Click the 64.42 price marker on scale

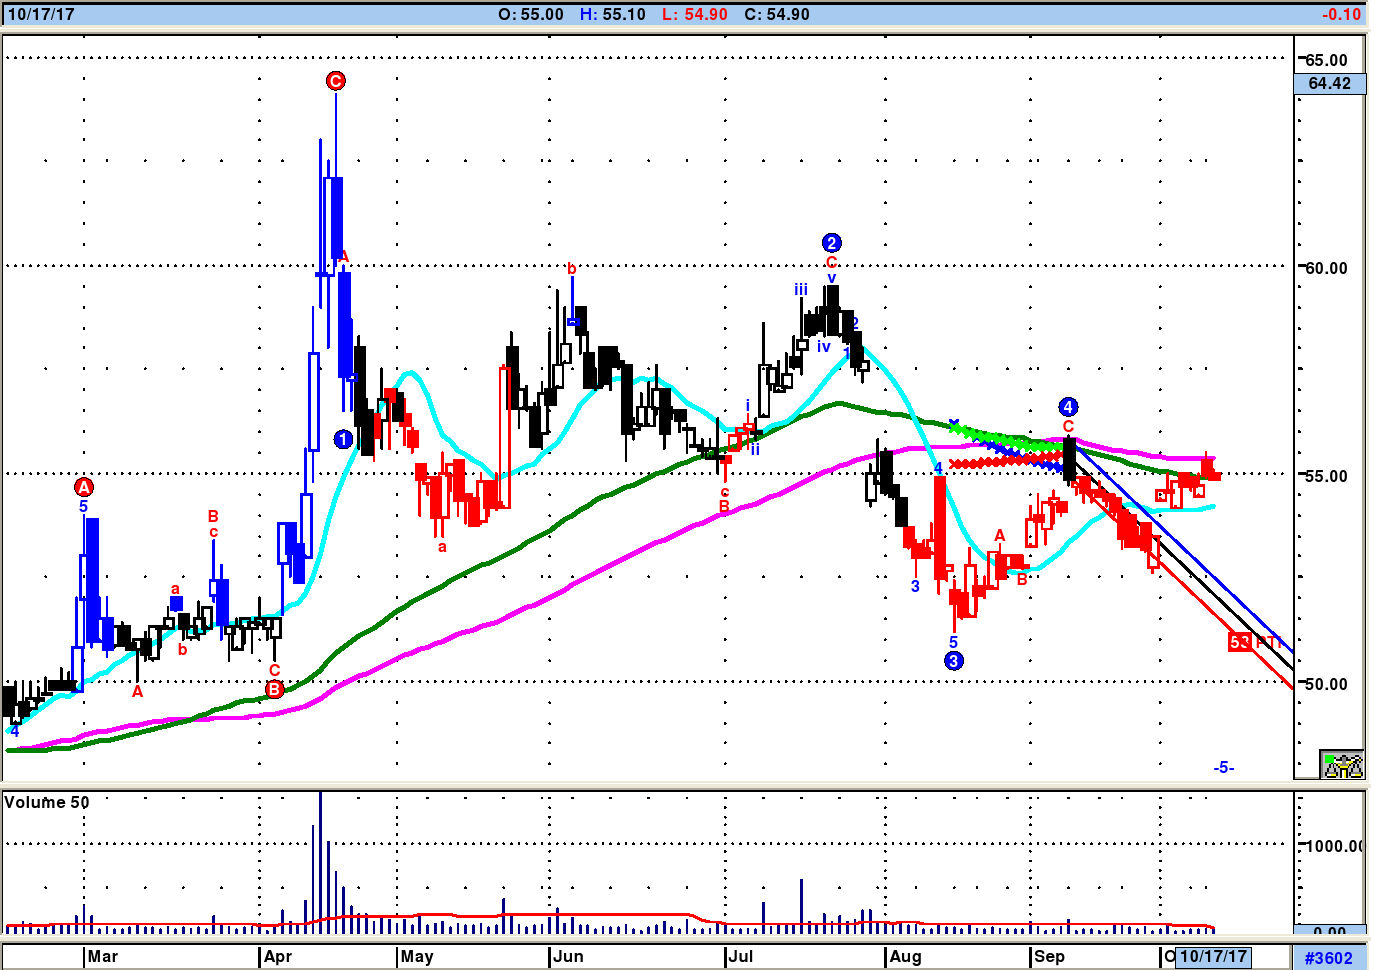pos(1329,84)
